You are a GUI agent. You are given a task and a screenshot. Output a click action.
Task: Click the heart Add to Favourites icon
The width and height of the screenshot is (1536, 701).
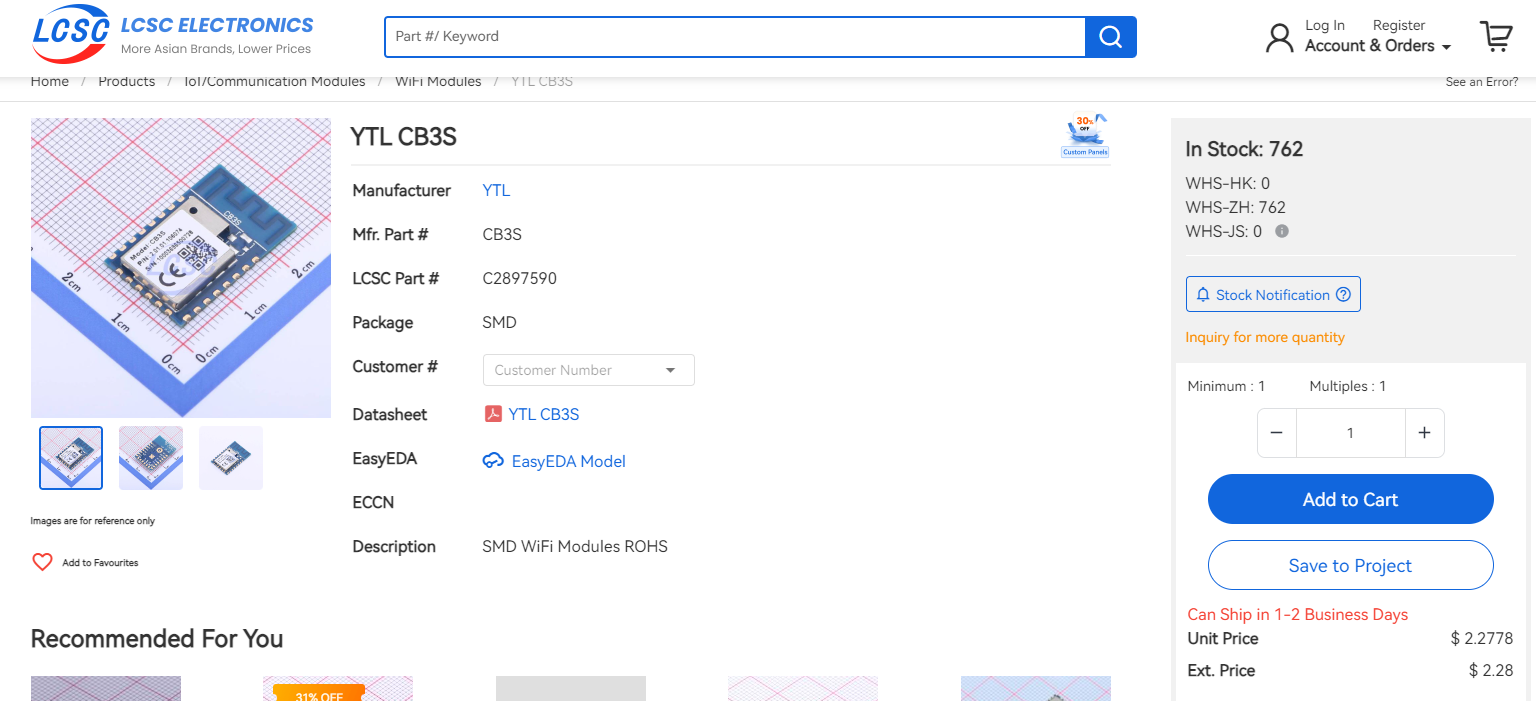tap(42, 562)
